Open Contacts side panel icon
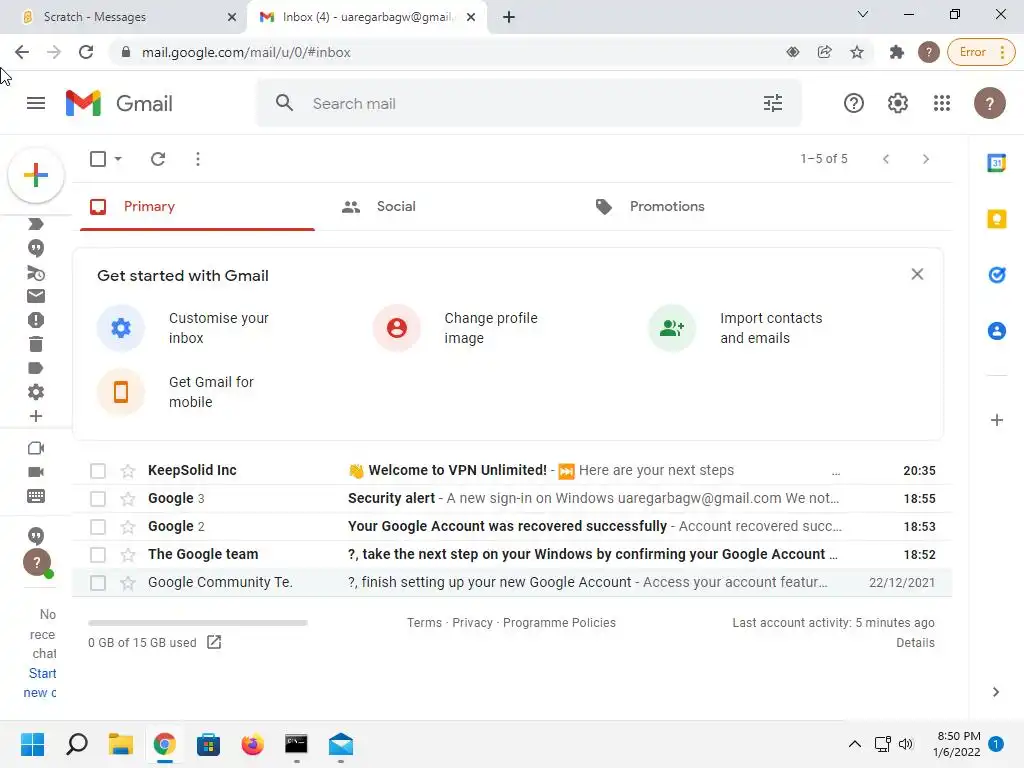This screenshot has height=768, width=1024. coord(997,331)
